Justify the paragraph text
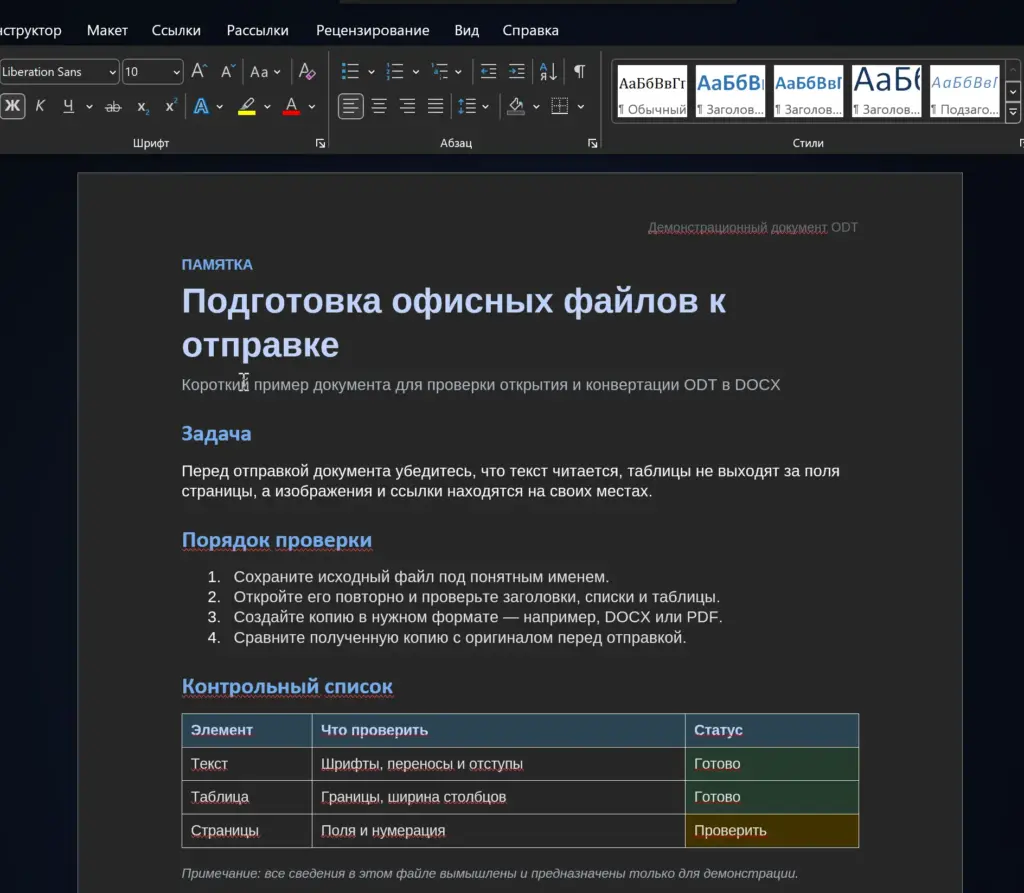Screen dimensions: 1024x893 (436, 106)
